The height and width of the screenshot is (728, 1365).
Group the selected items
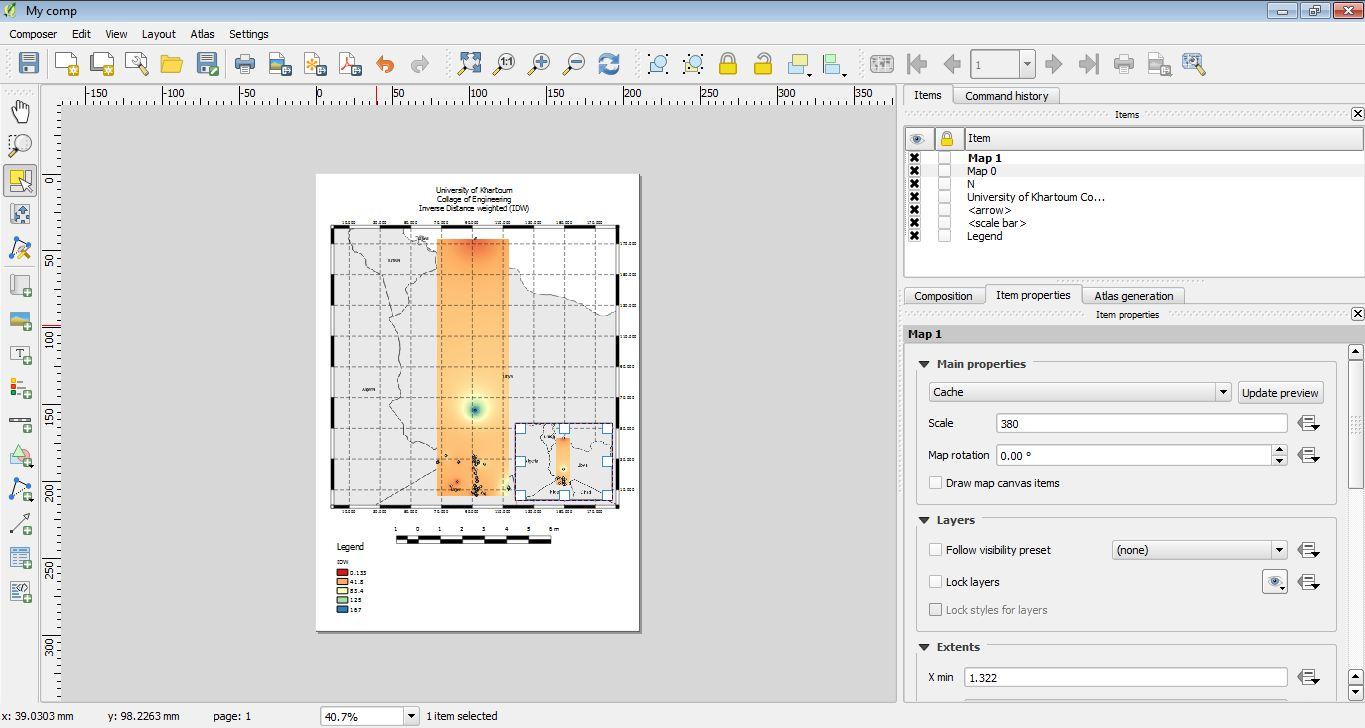coord(658,64)
